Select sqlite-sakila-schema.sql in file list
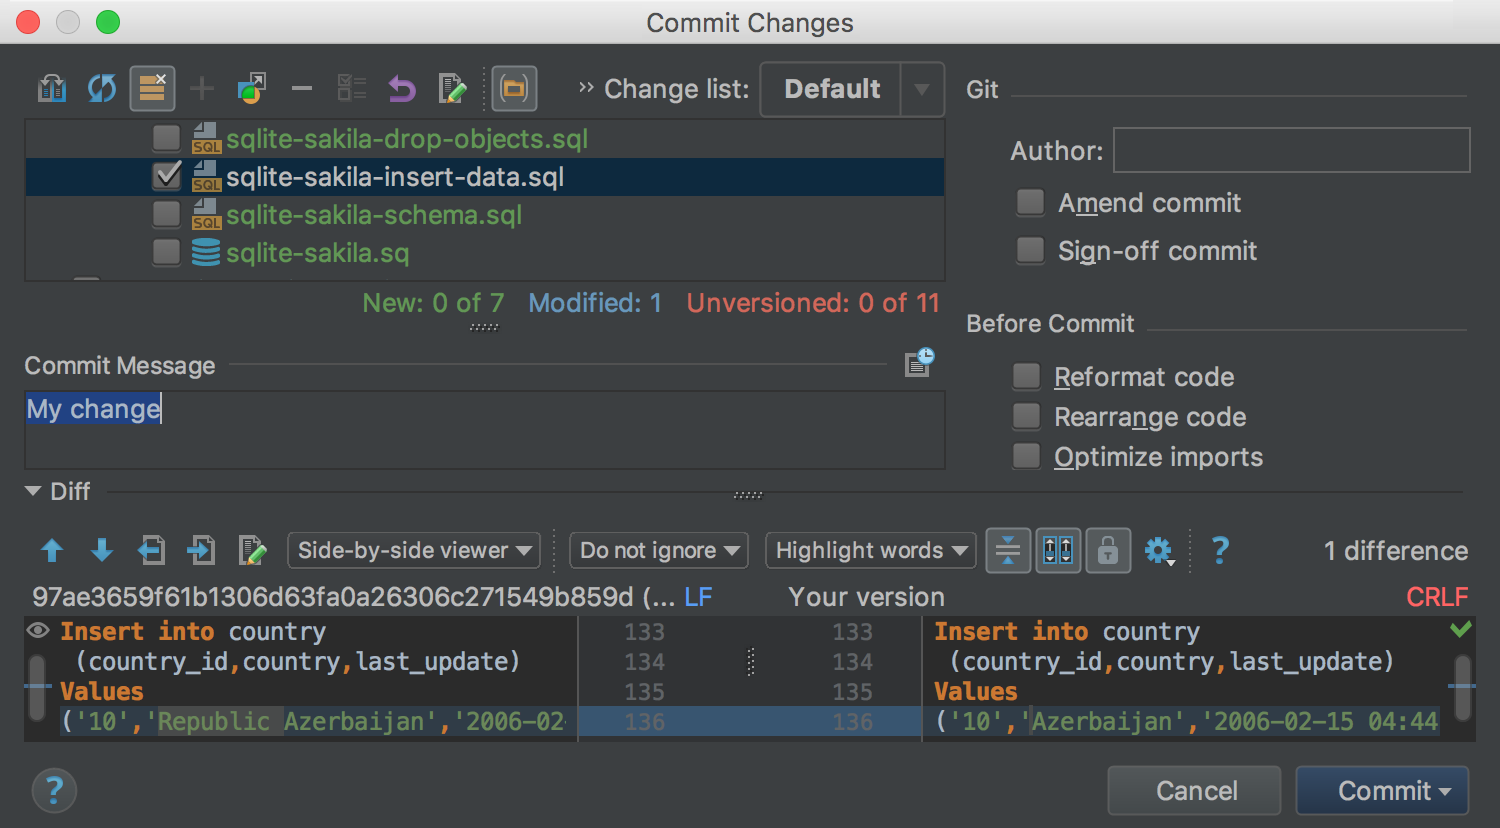The width and height of the screenshot is (1500, 828). point(374,215)
